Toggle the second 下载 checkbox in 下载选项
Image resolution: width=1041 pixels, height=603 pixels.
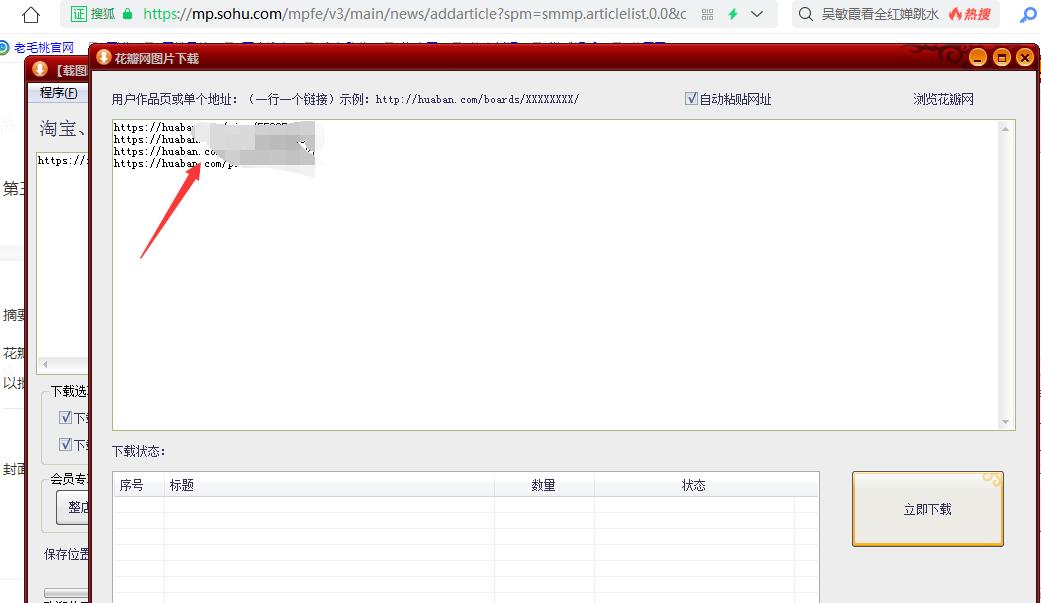67,443
